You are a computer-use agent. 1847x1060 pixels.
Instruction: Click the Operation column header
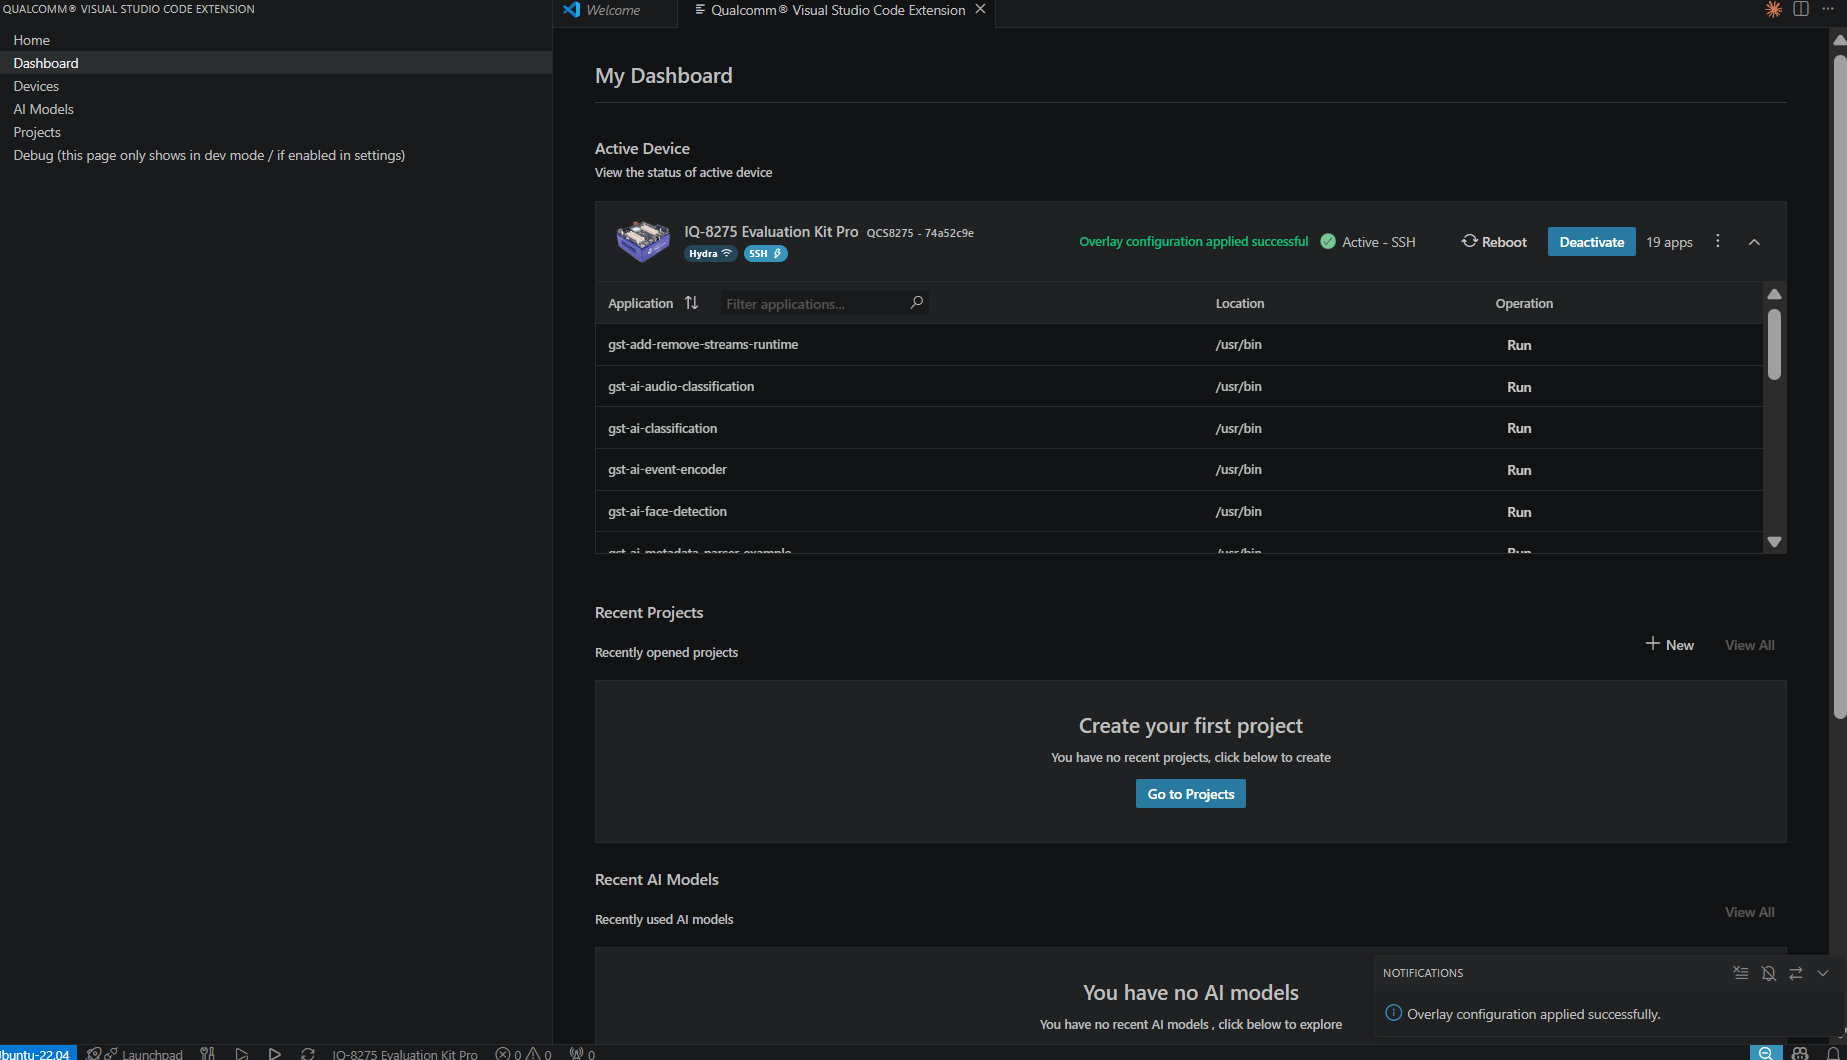tap(1524, 303)
